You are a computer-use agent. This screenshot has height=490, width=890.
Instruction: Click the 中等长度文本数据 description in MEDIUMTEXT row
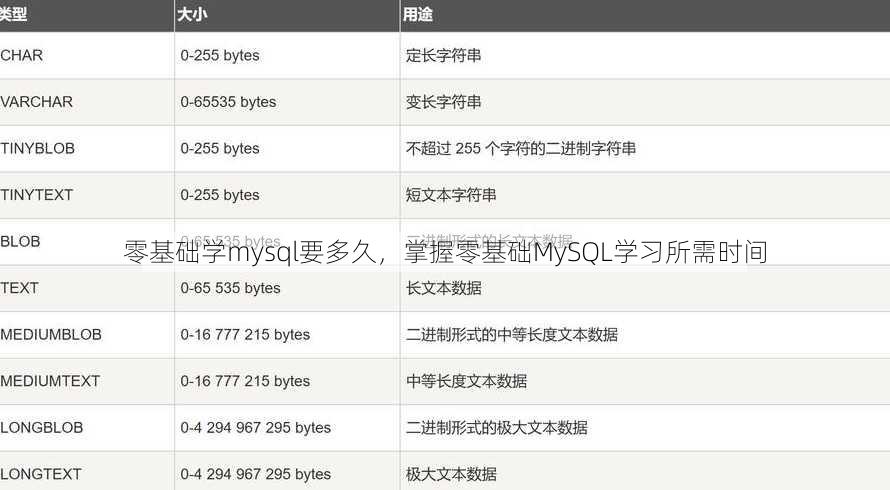click(x=467, y=382)
